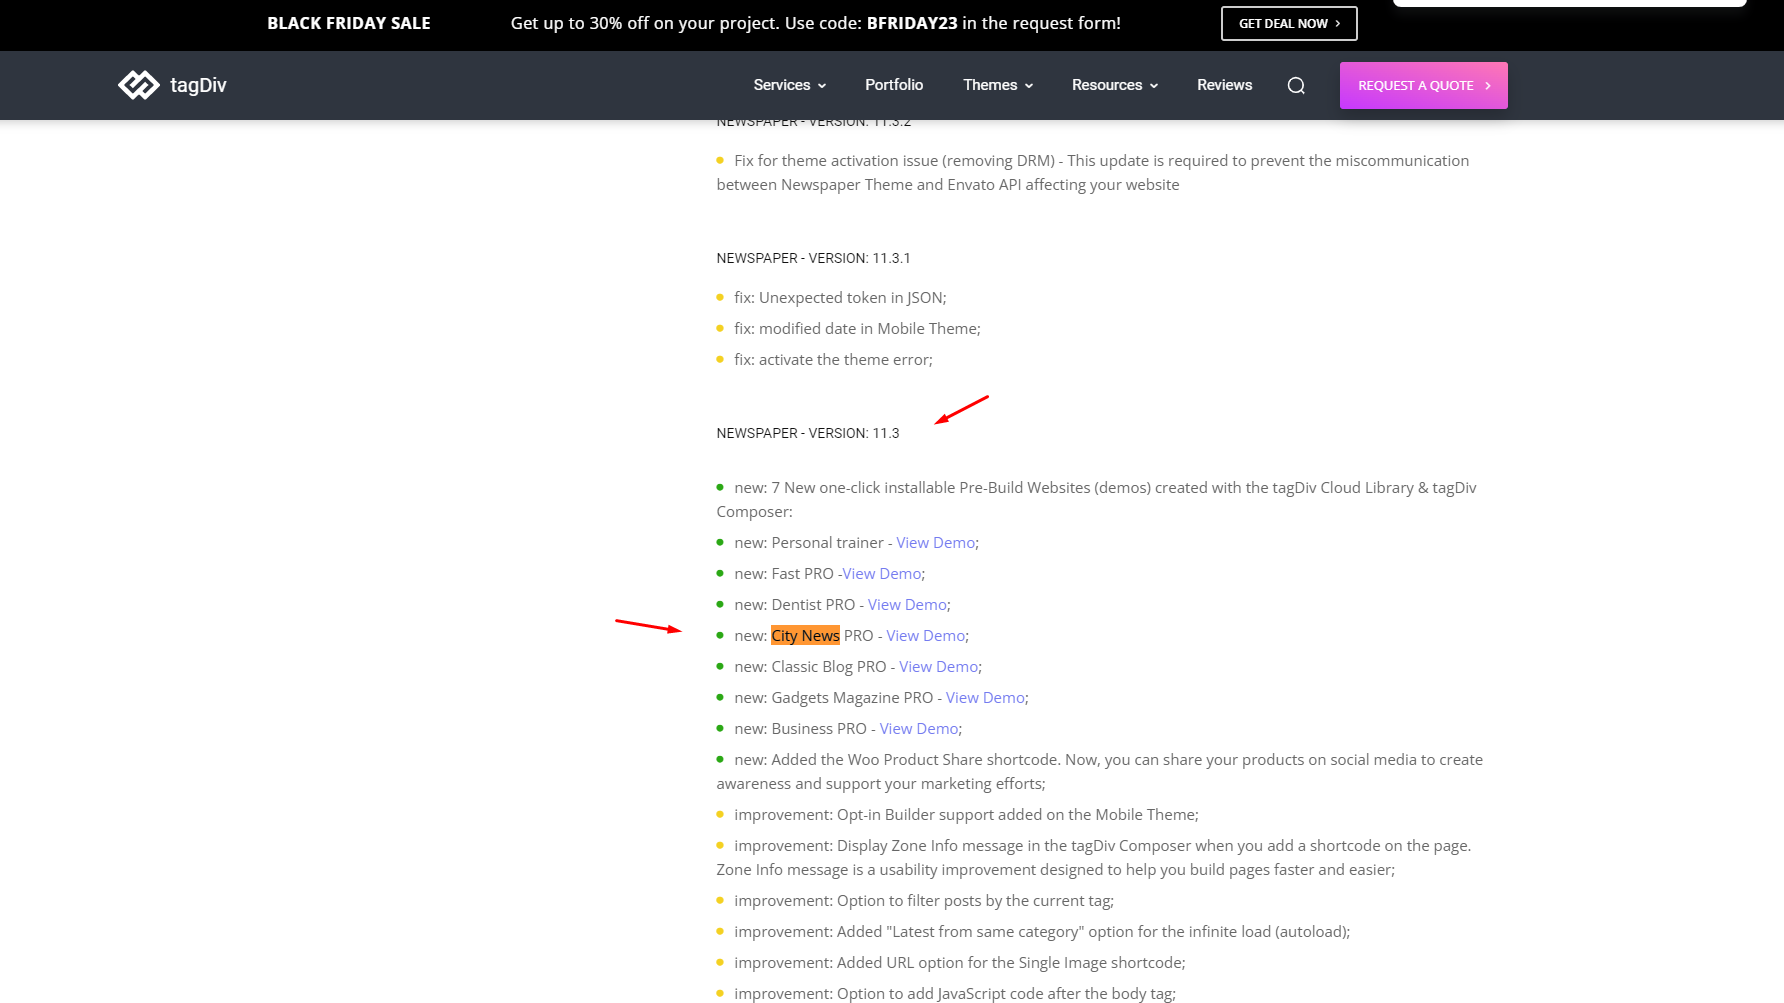Expand the Resources dropdown menu

(x=1115, y=85)
